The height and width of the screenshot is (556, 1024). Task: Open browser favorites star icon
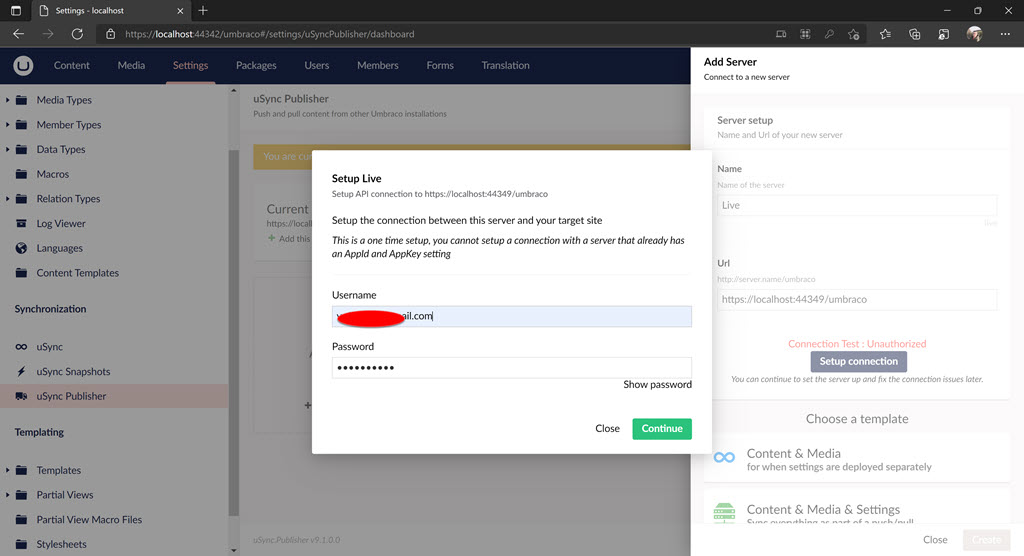click(x=885, y=34)
